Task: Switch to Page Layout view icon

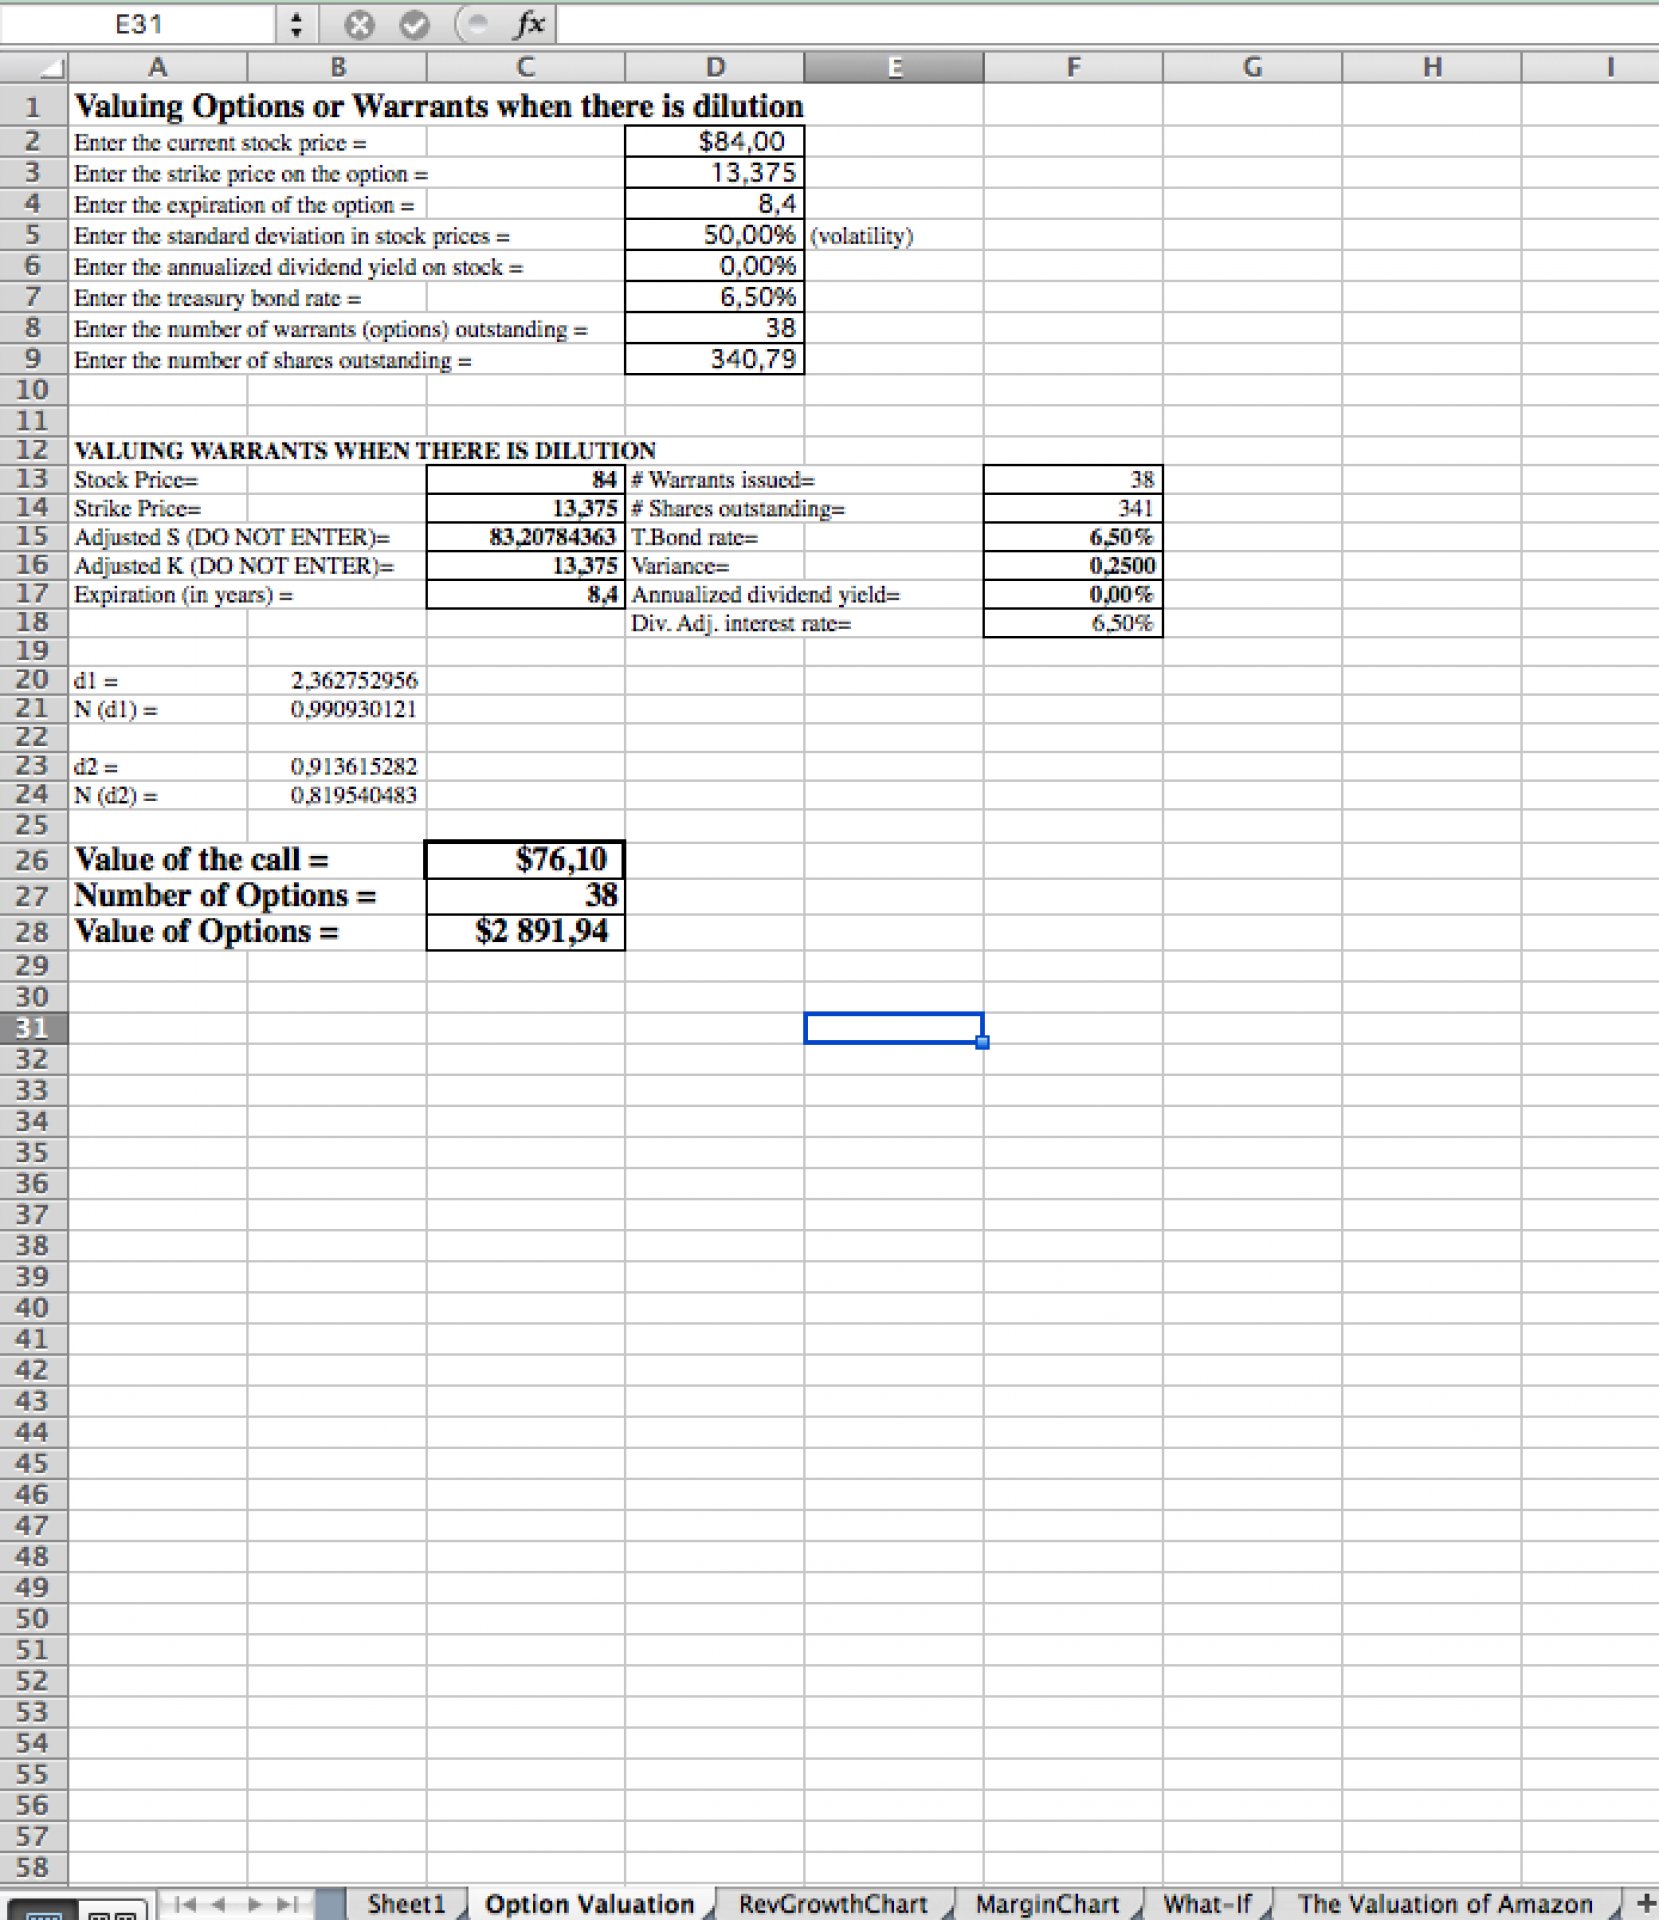Action: pos(112,1912)
